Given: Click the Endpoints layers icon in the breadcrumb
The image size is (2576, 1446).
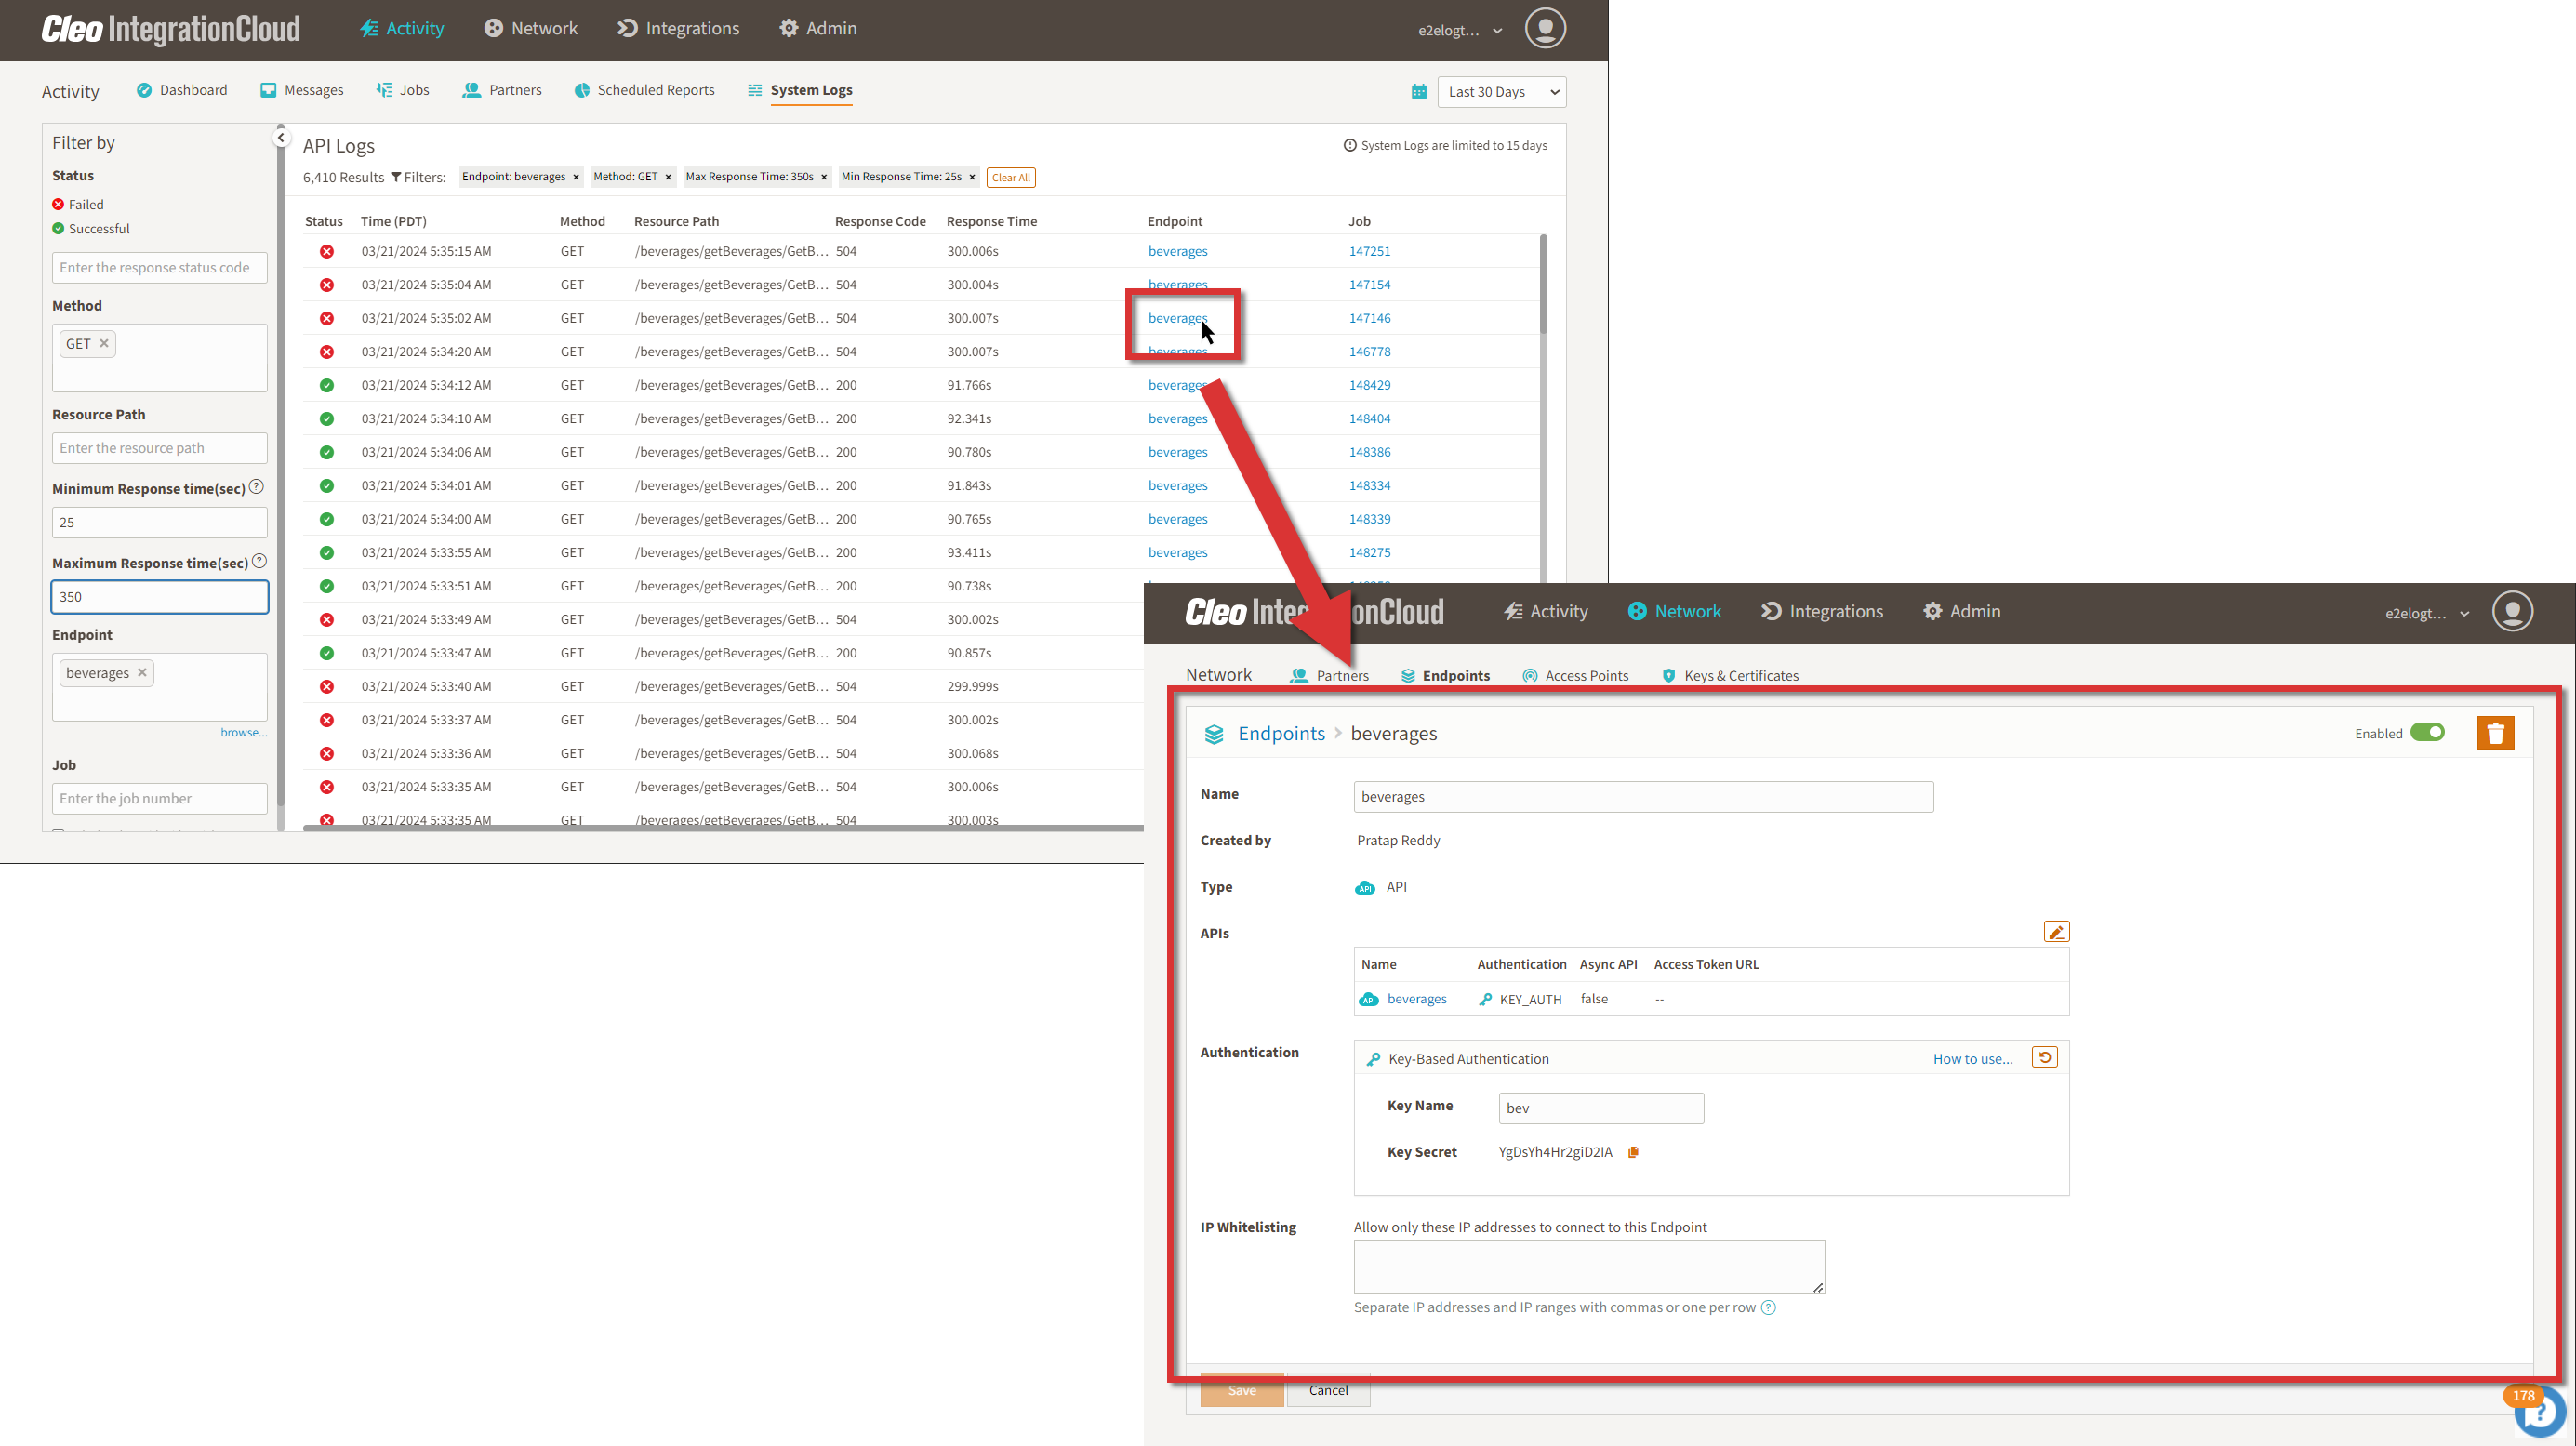Looking at the screenshot, I should click(x=1214, y=735).
